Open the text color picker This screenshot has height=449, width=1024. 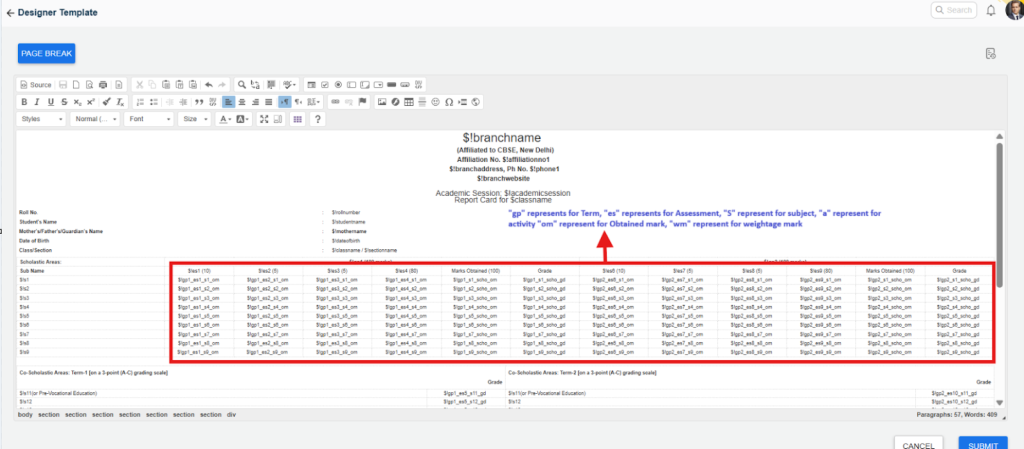point(223,119)
